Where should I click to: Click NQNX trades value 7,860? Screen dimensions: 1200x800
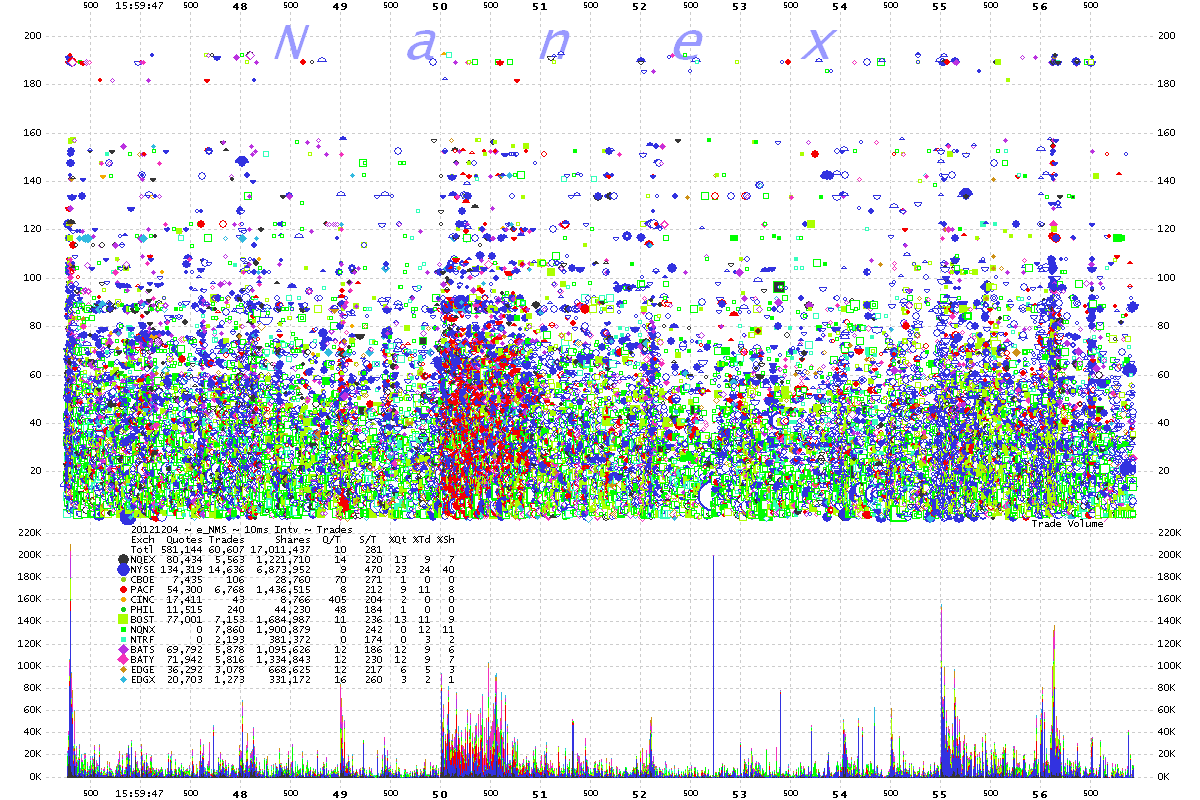click(x=229, y=629)
